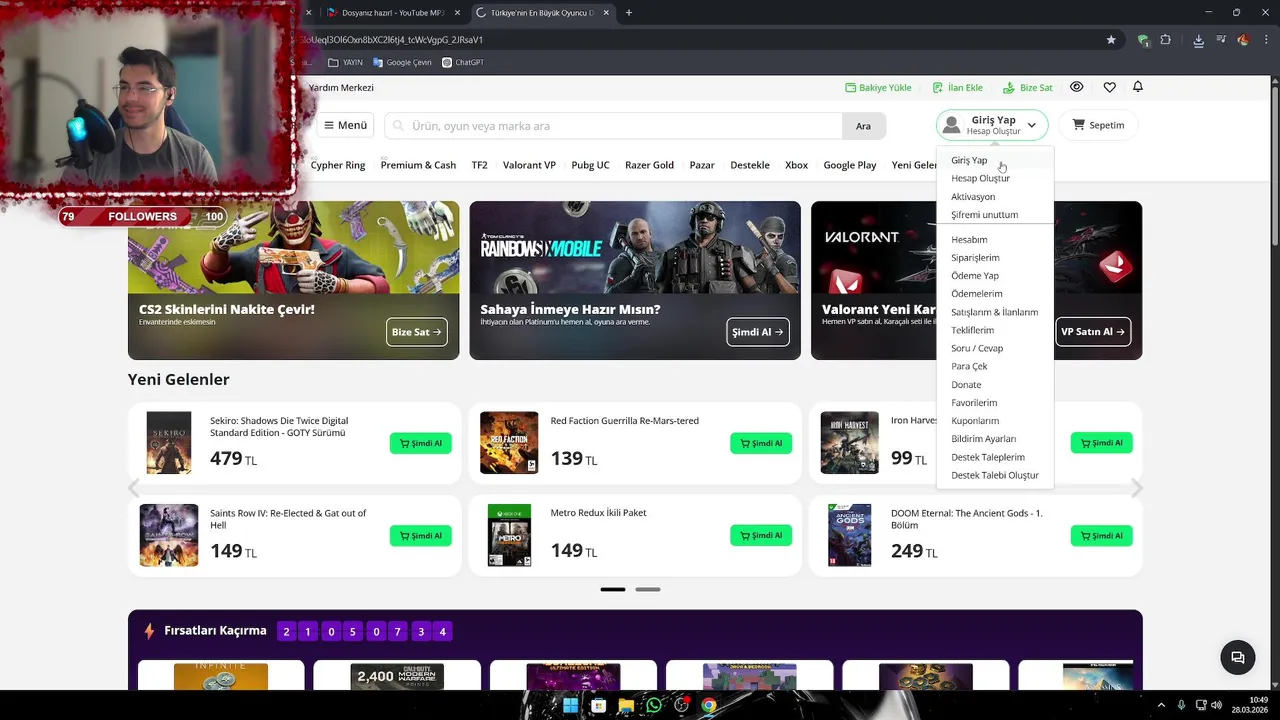
Task: Click VP Satın Al on Valorant banner
Action: 1093,332
